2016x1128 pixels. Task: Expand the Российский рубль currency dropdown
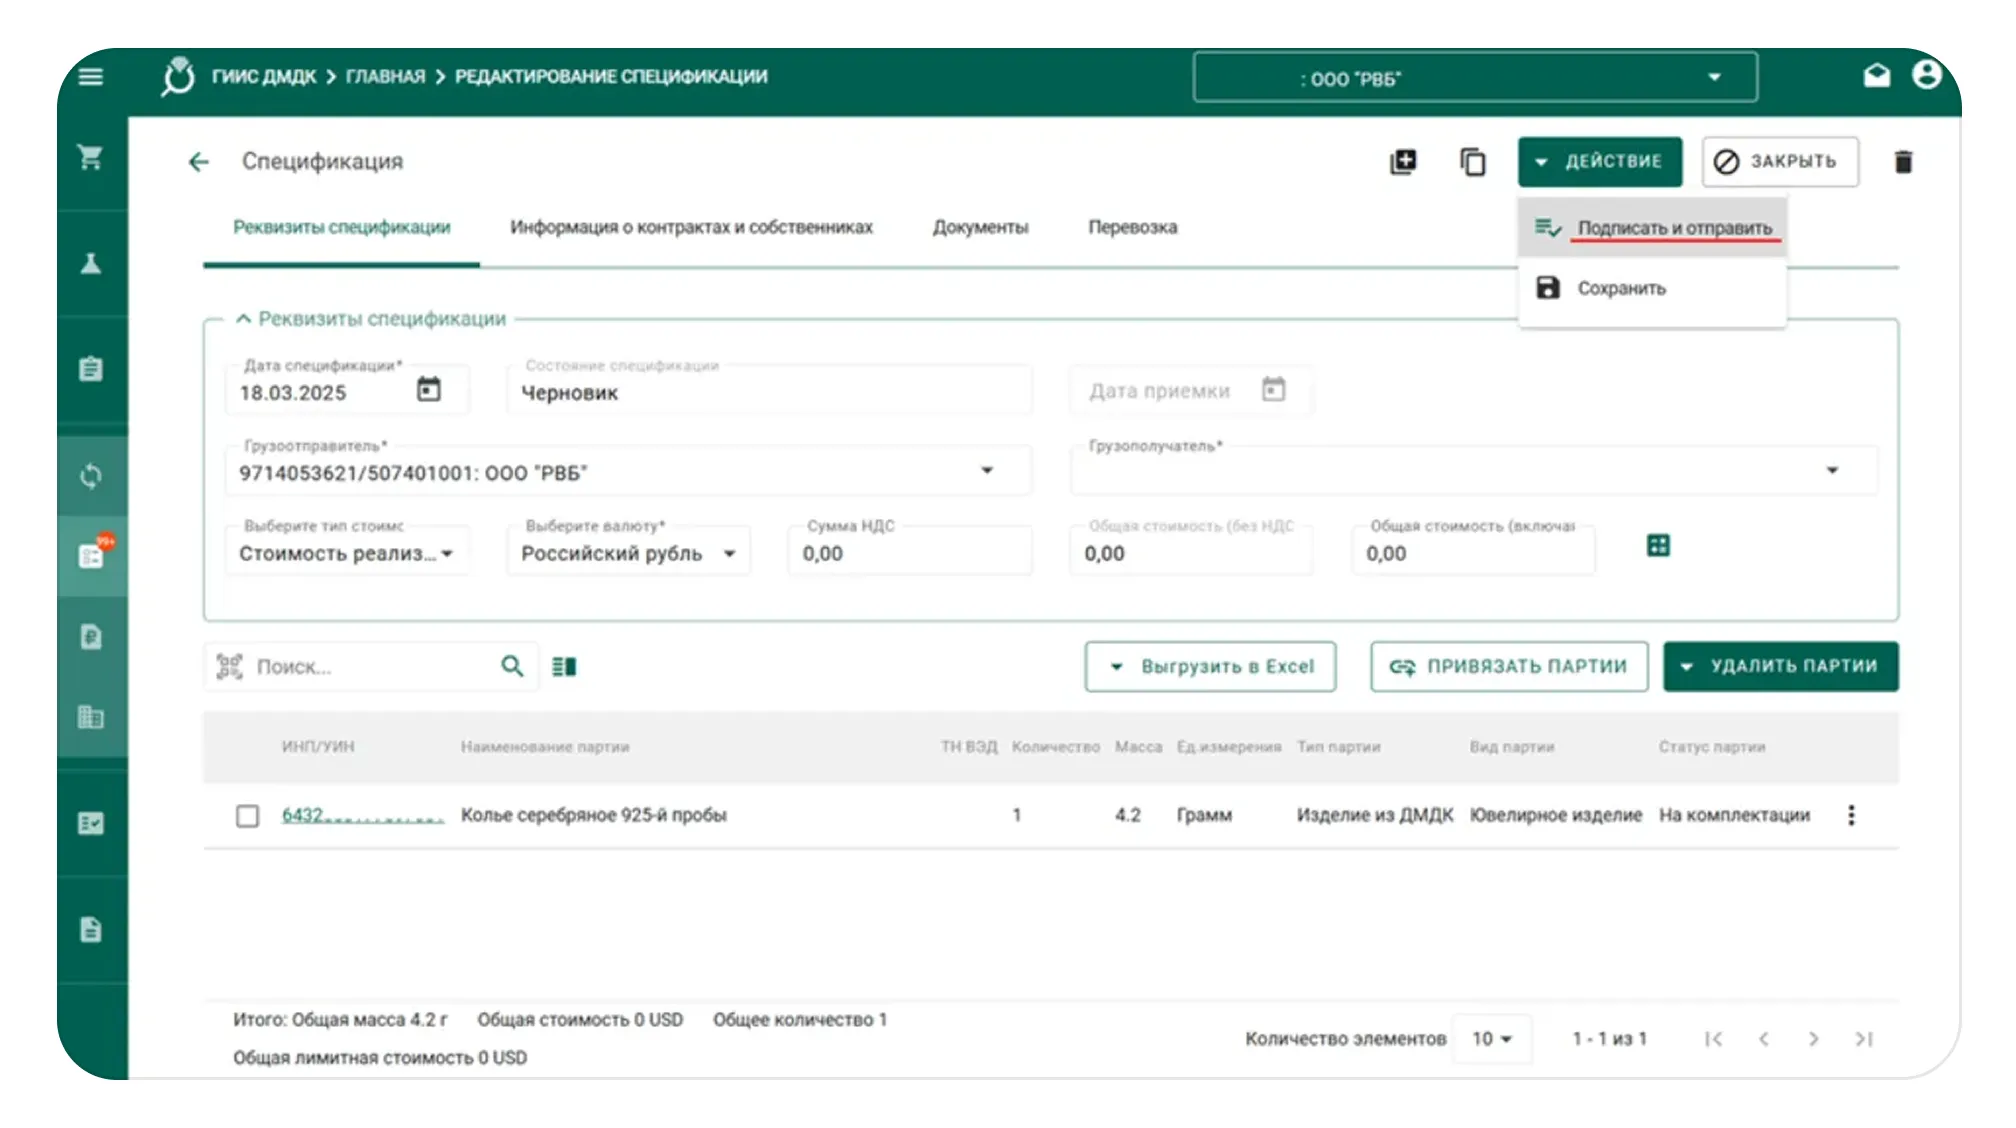tap(730, 554)
